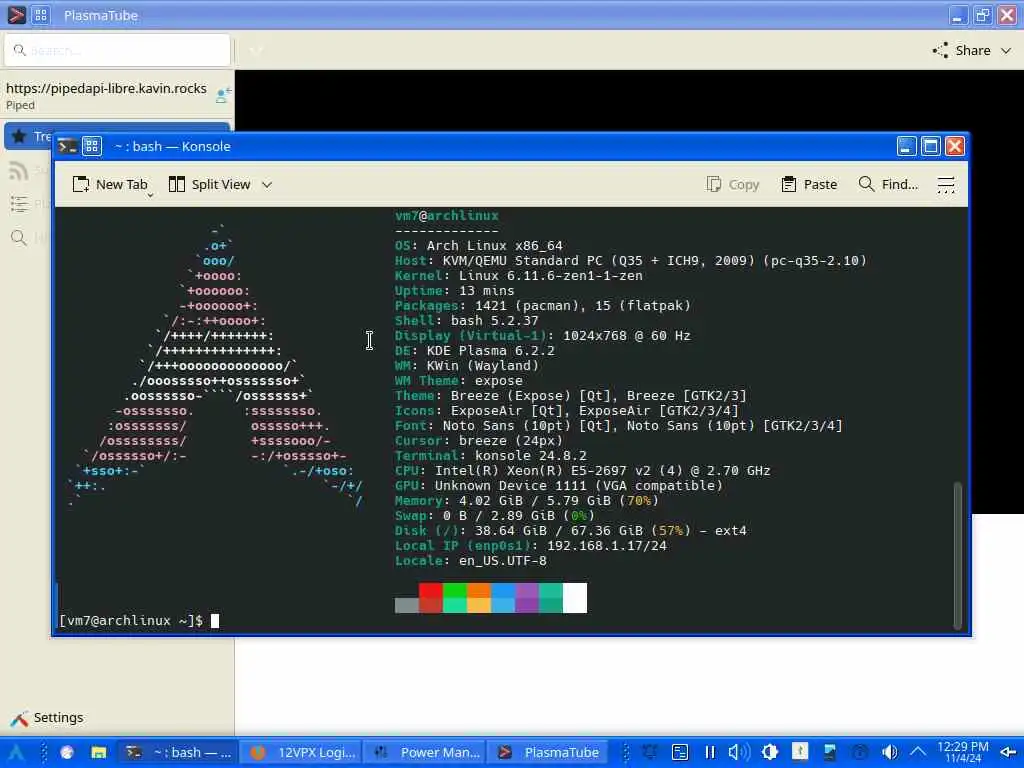This screenshot has height=768, width=1024.
Task: Click the terminal prompt line in Konsole
Action: pyautogui.click(x=138, y=620)
